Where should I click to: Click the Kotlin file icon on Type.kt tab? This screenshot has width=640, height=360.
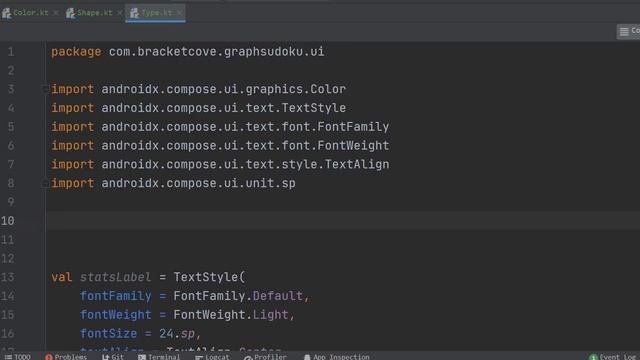[x=134, y=13]
